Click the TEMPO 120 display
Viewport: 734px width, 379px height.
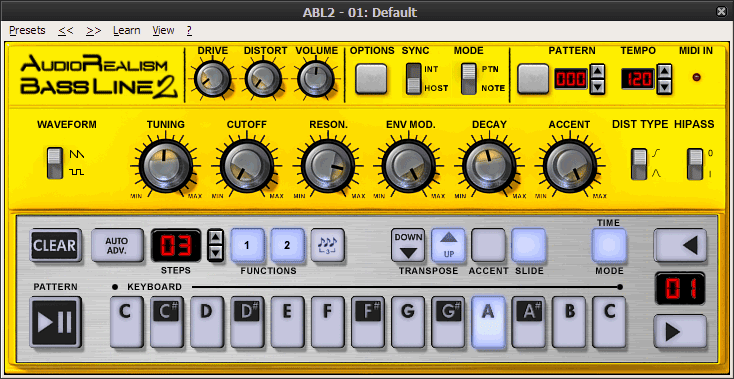(x=638, y=79)
